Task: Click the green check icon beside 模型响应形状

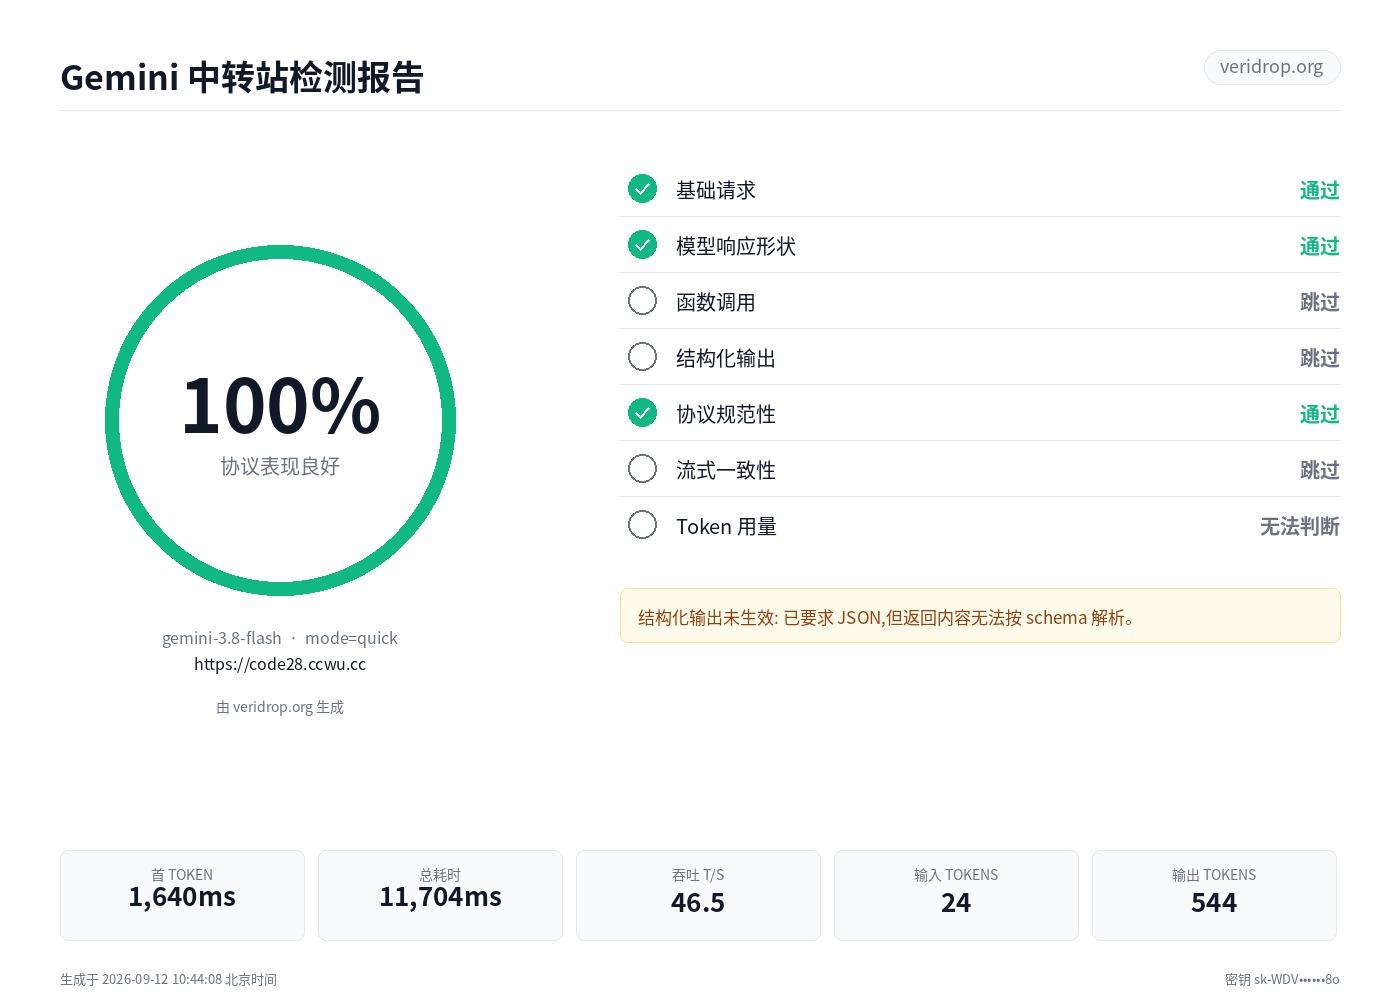Action: pos(642,245)
